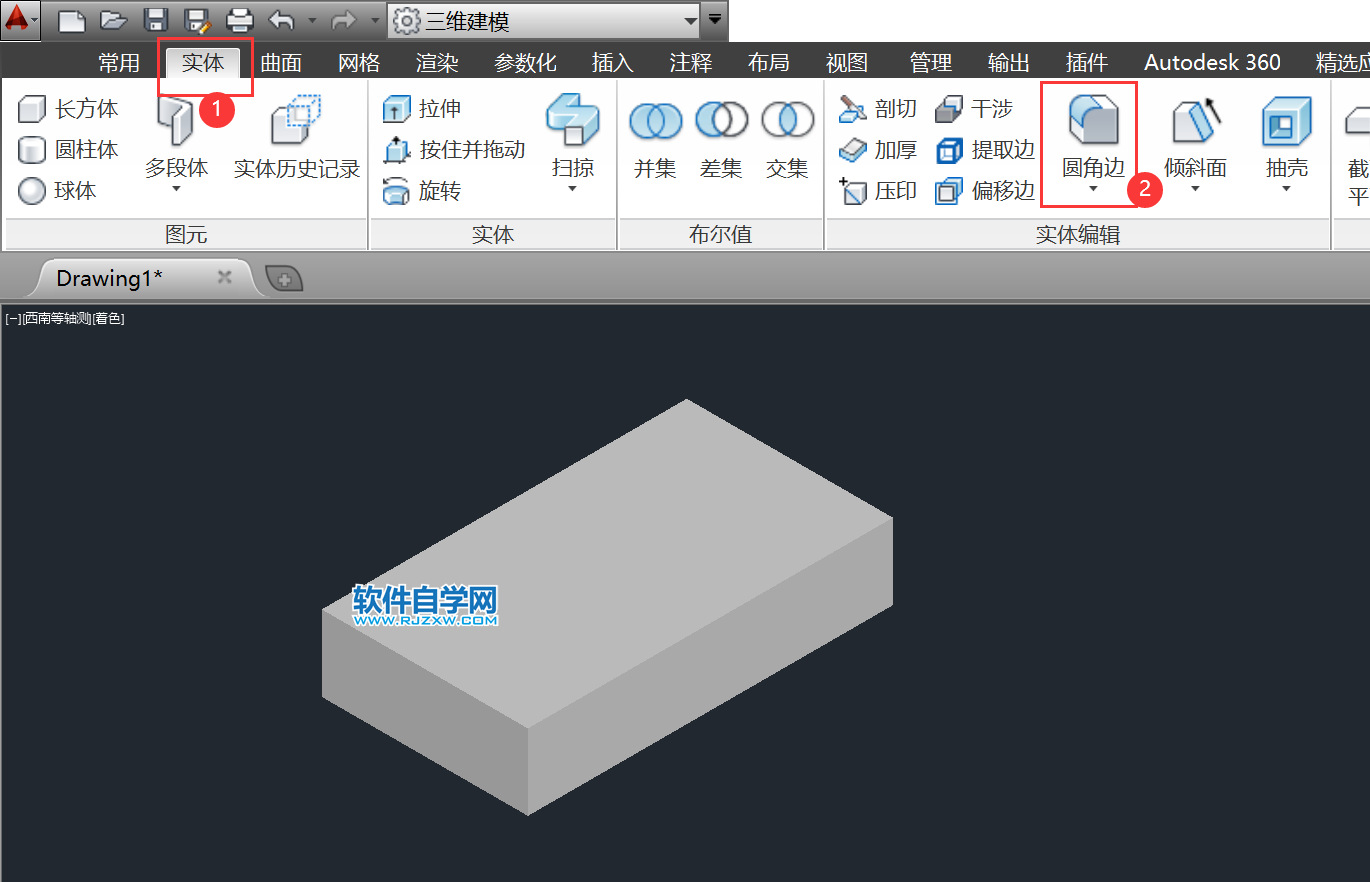Image resolution: width=1370 pixels, height=882 pixels.
Task: Expand the 扫掠 dropdown arrow
Action: [x=572, y=189]
